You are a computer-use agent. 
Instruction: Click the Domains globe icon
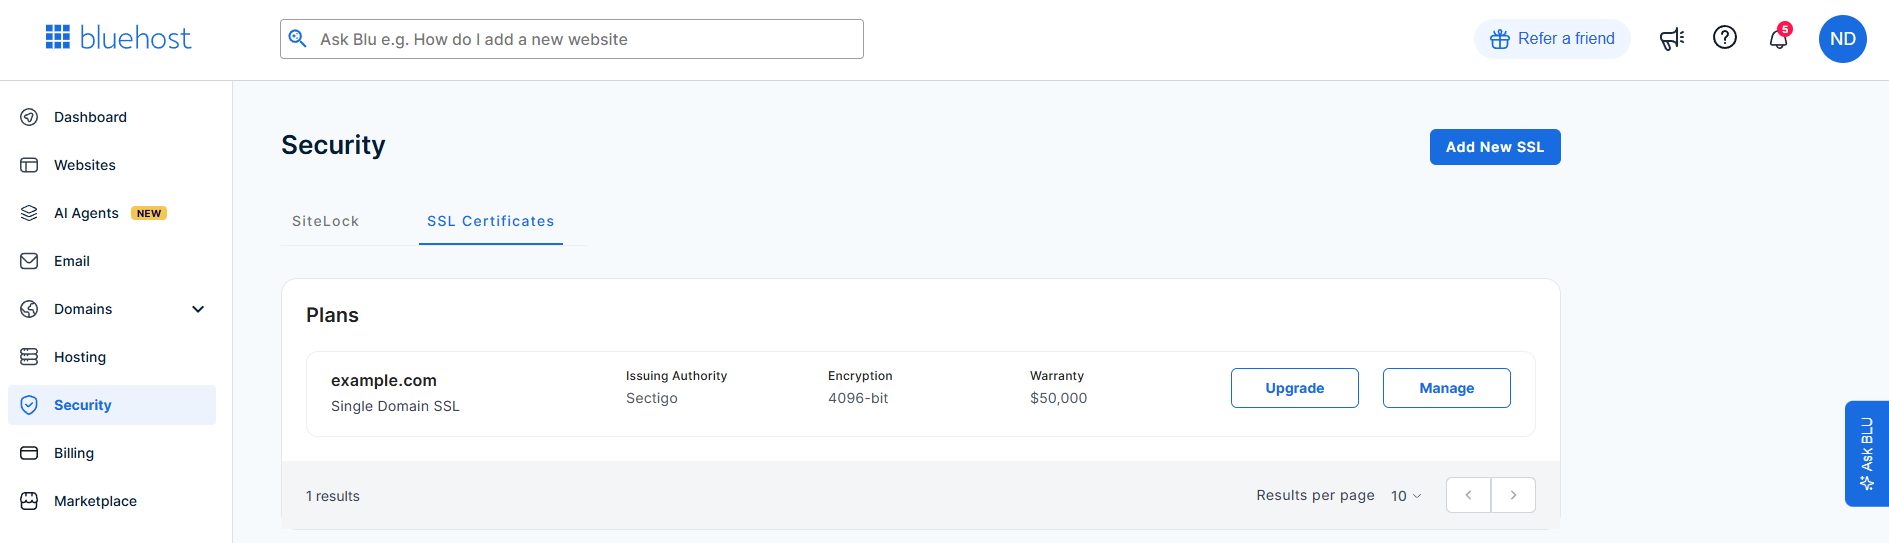[29, 309]
